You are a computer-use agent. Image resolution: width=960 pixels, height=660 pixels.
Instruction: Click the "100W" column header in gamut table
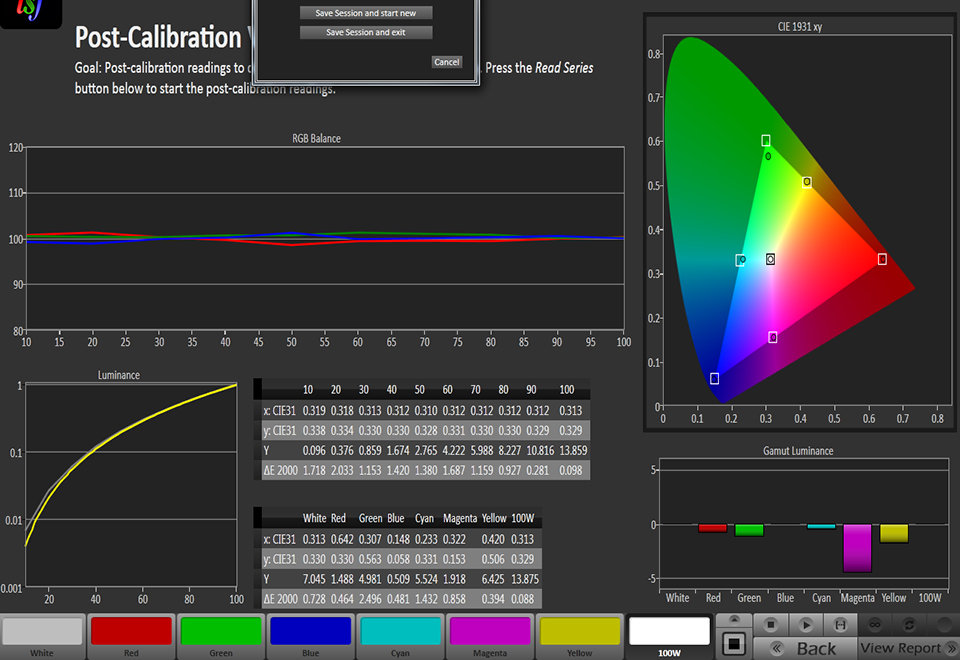click(x=523, y=518)
